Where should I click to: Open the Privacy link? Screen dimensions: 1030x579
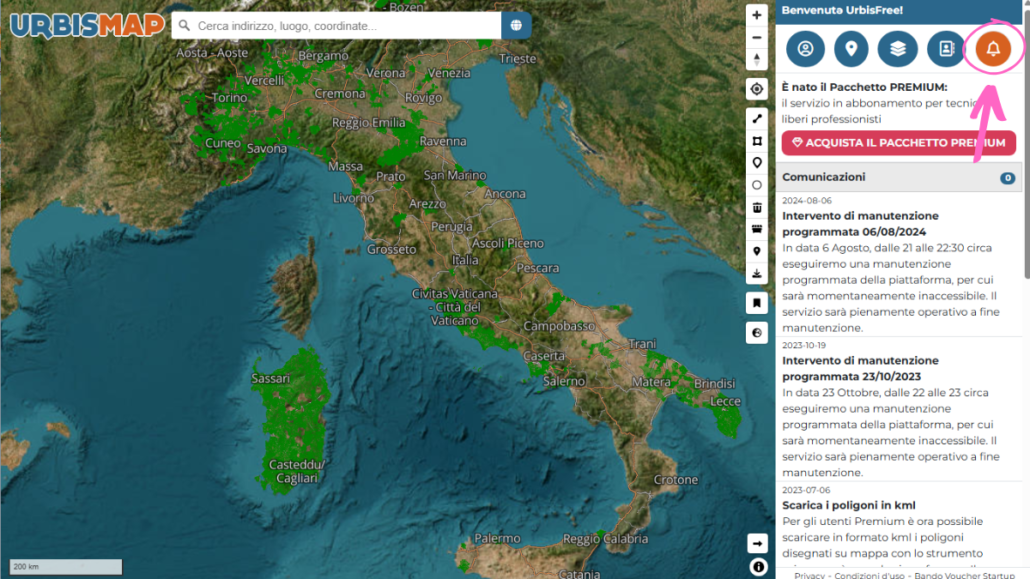[x=809, y=575]
